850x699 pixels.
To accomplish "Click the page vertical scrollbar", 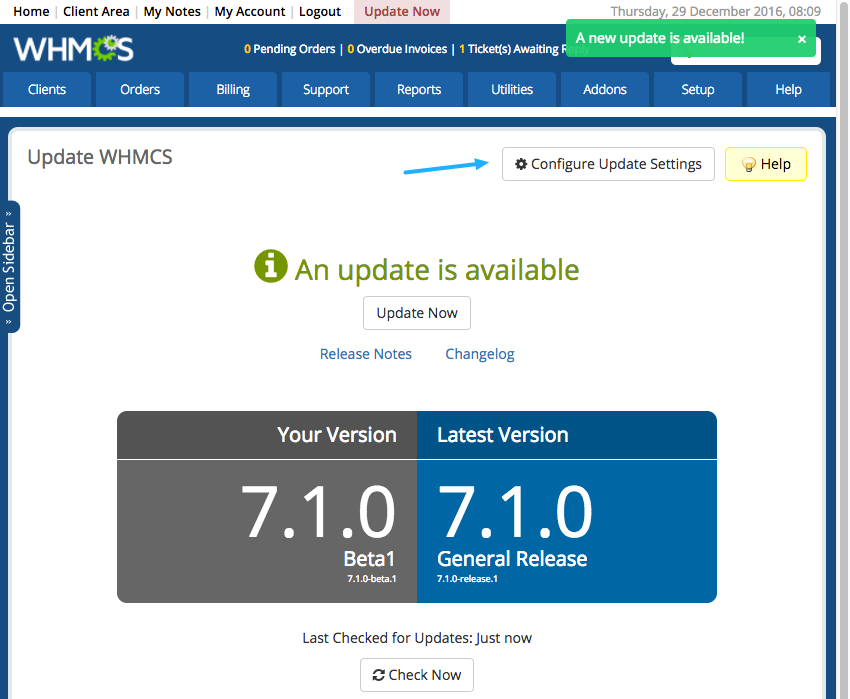I will [x=843, y=349].
